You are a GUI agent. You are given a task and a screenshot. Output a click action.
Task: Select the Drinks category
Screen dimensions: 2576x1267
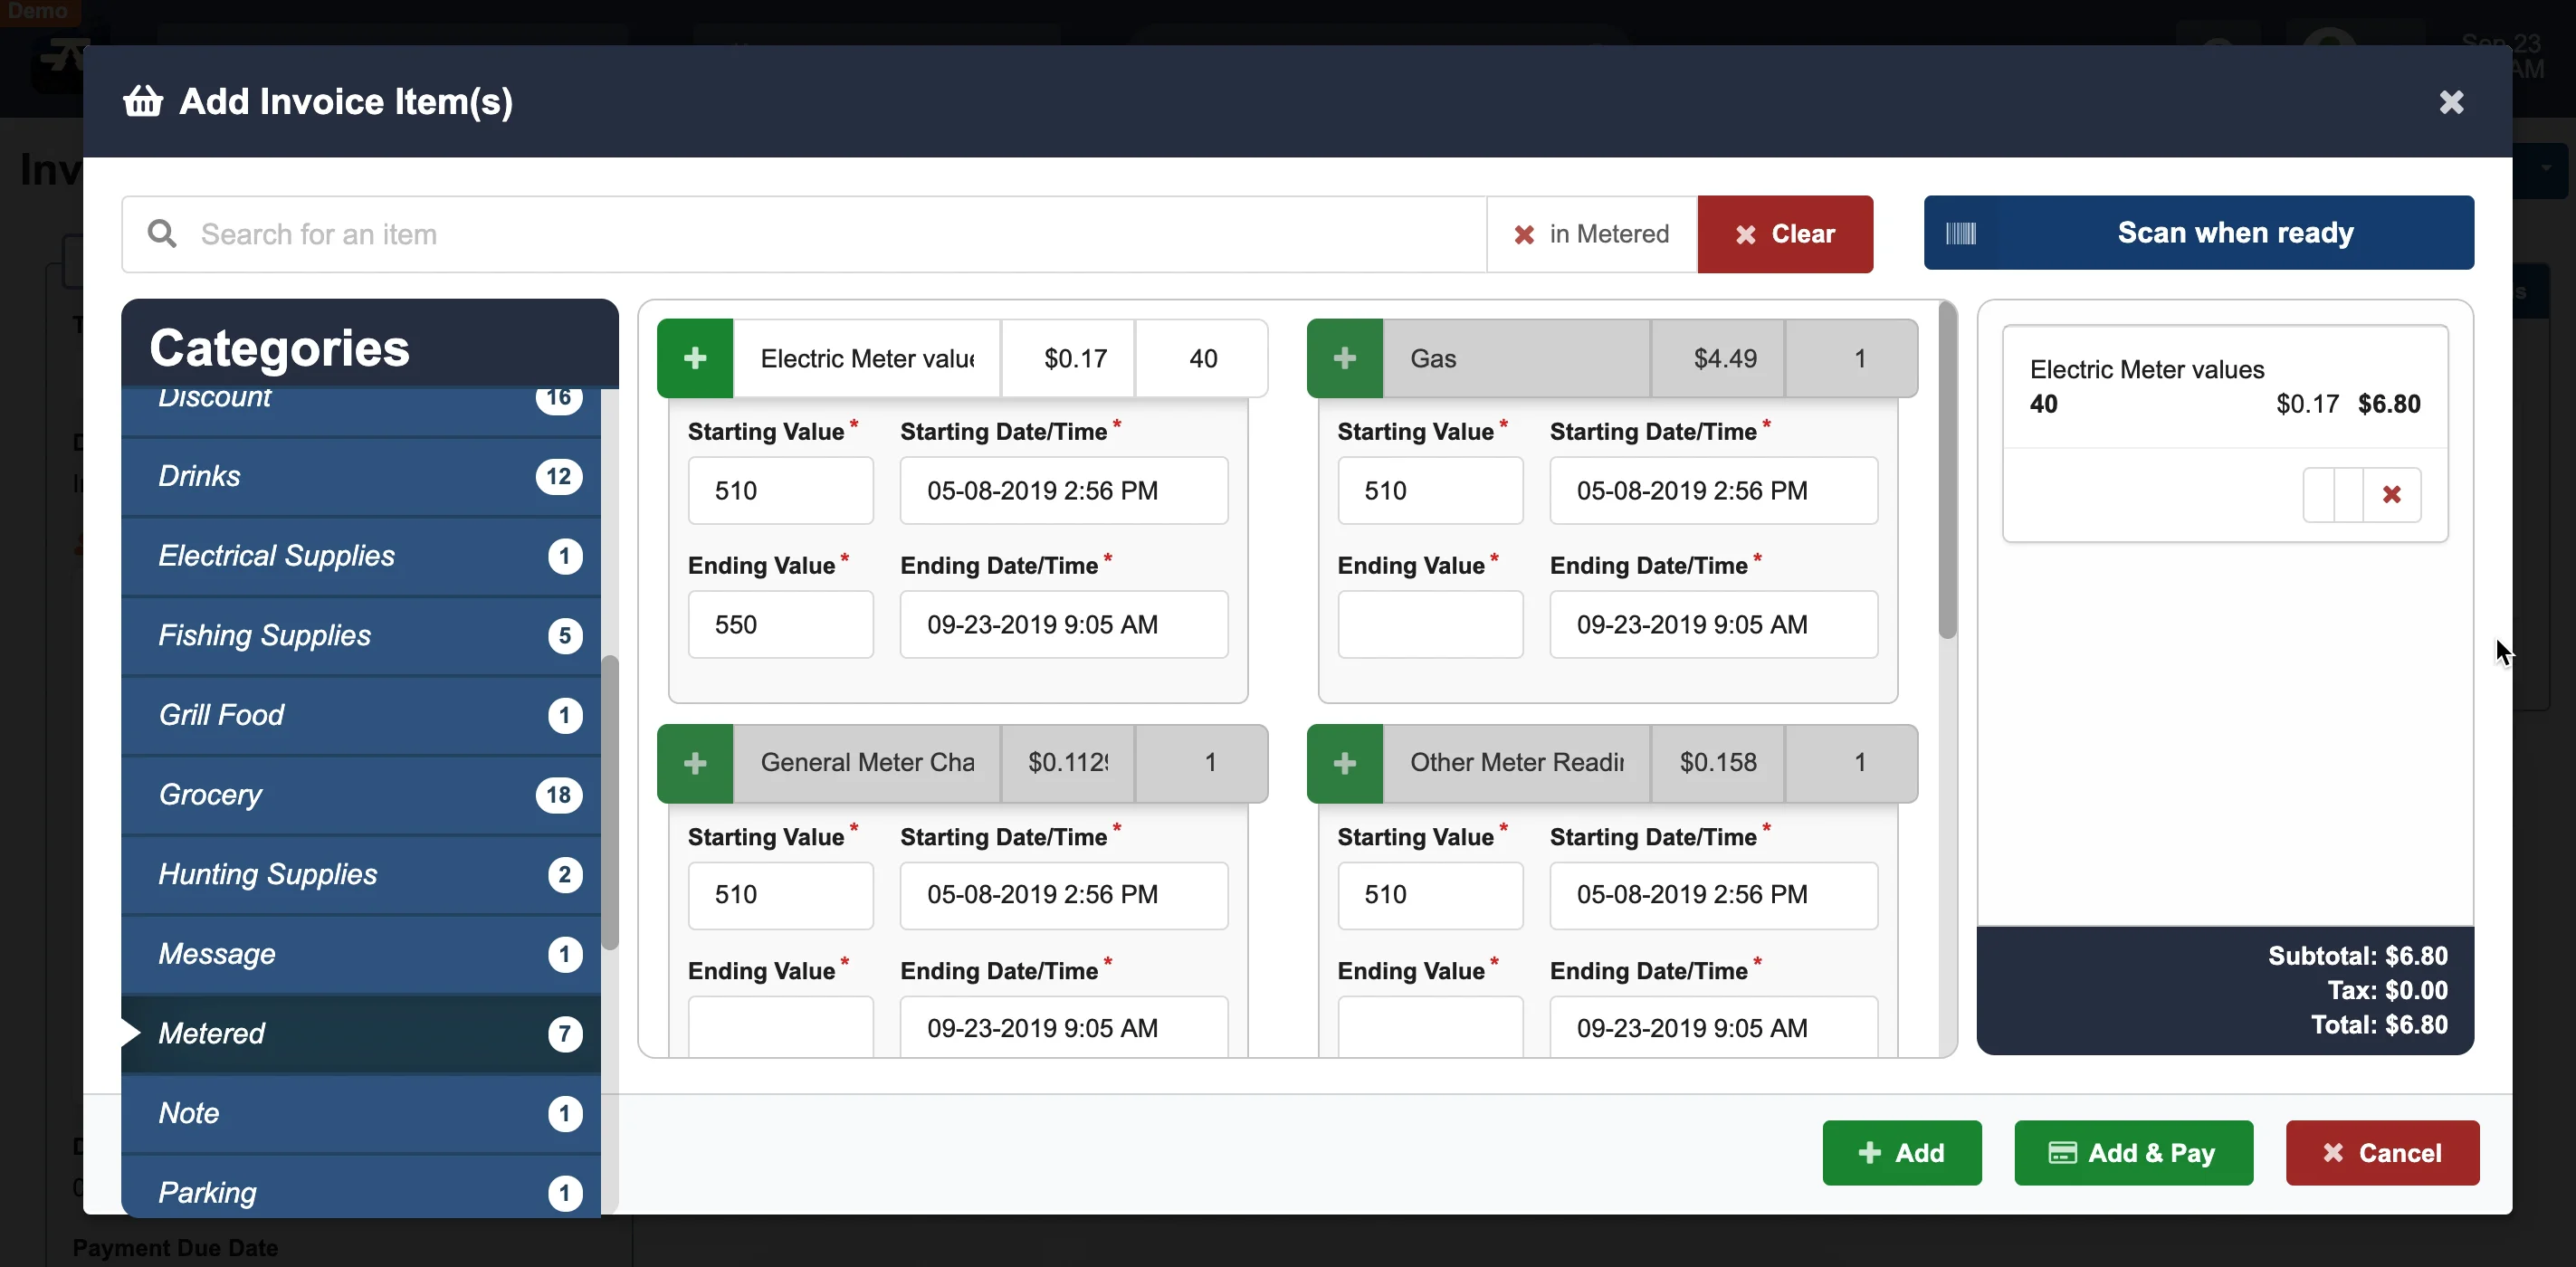point(199,476)
